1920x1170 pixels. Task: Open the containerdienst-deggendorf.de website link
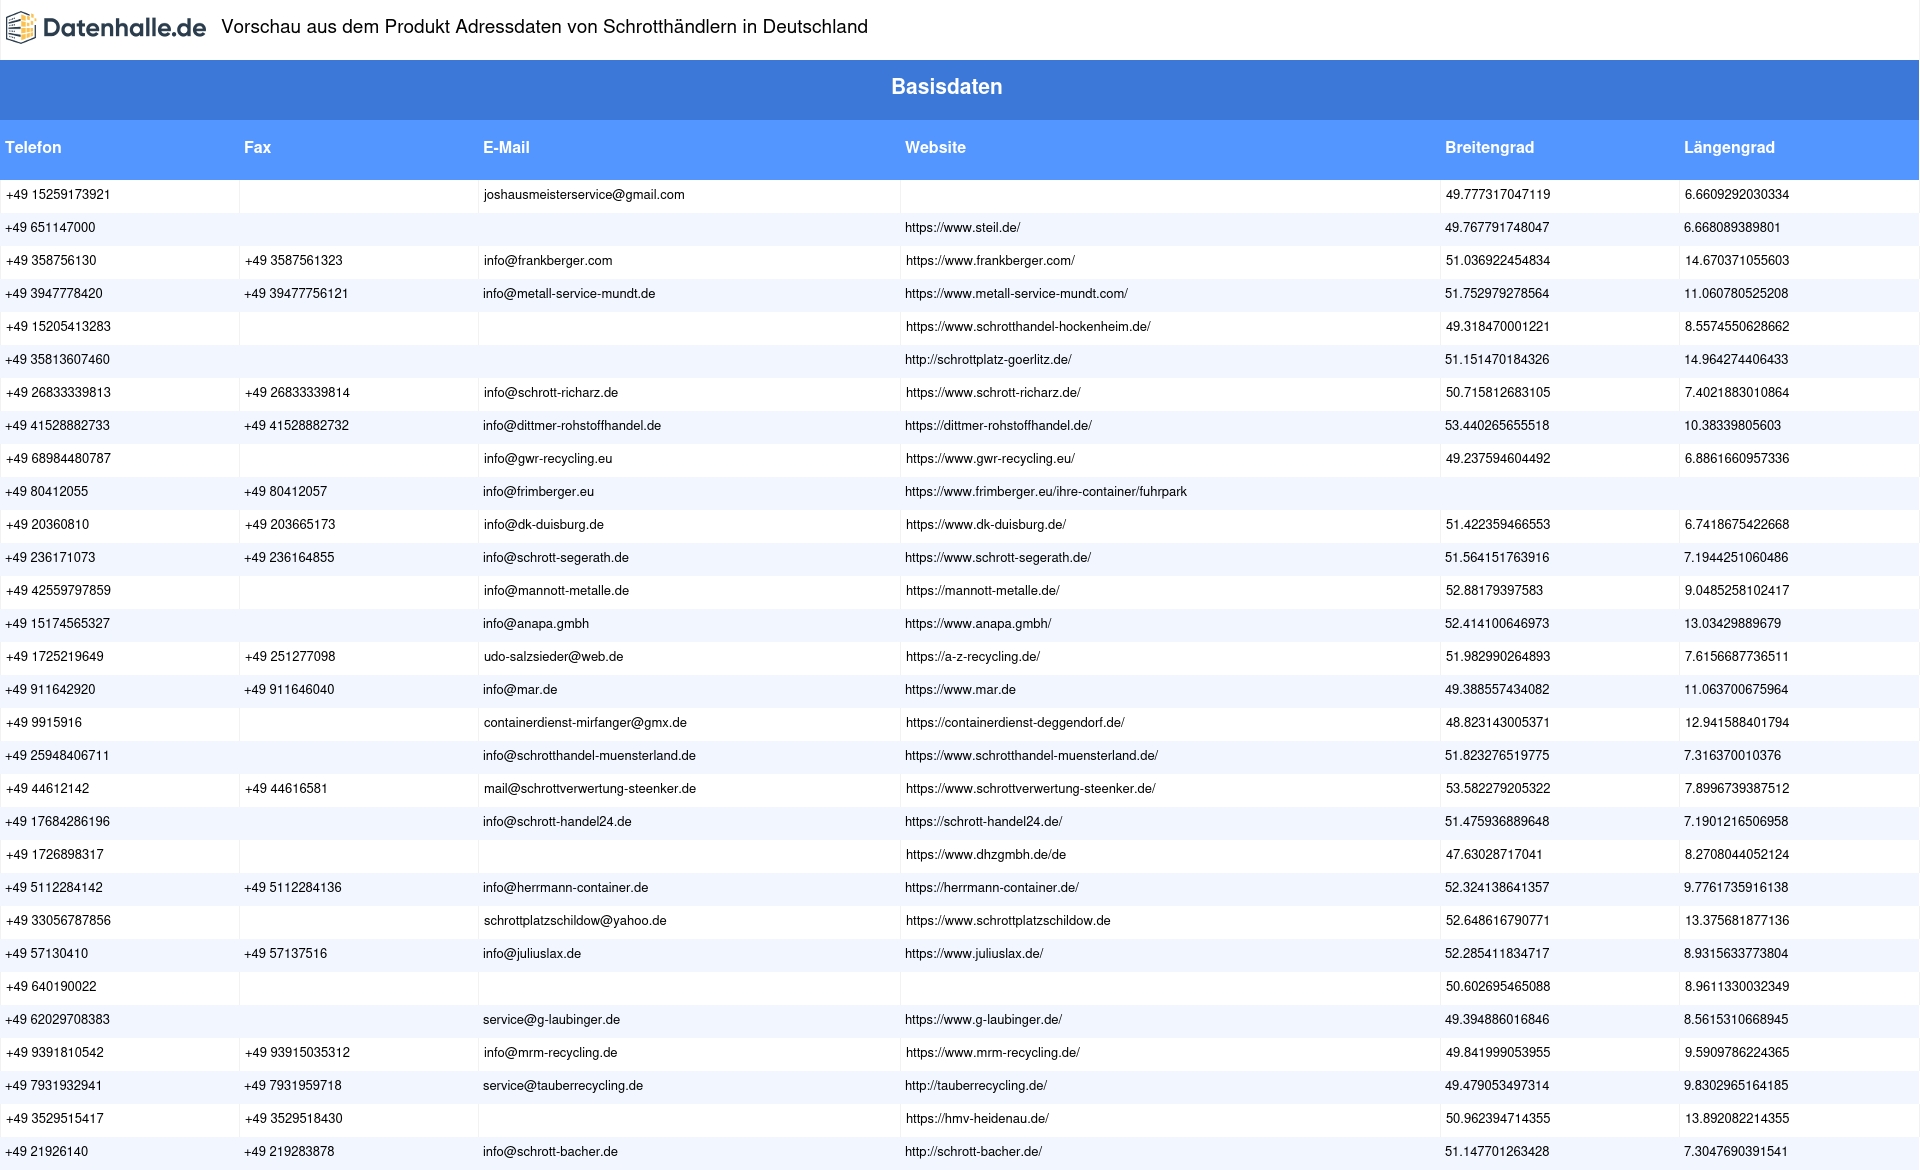pos(1015,723)
